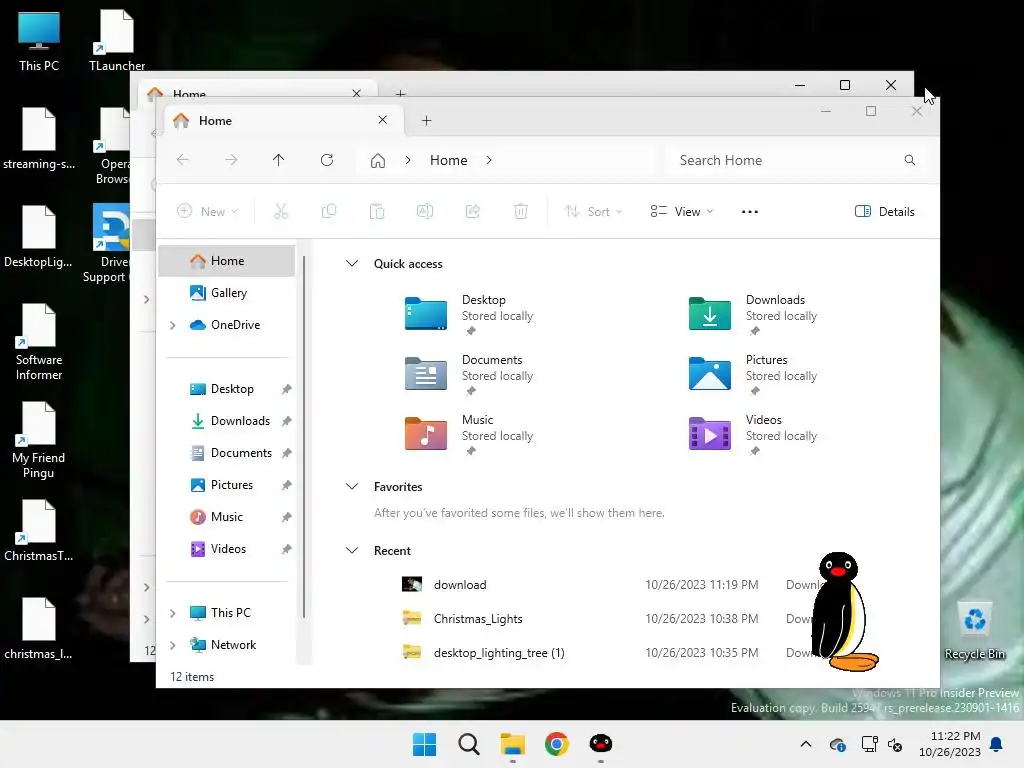This screenshot has height=768, width=1024.
Task: Click the Pingu app icon on taskbar
Action: click(x=600, y=744)
